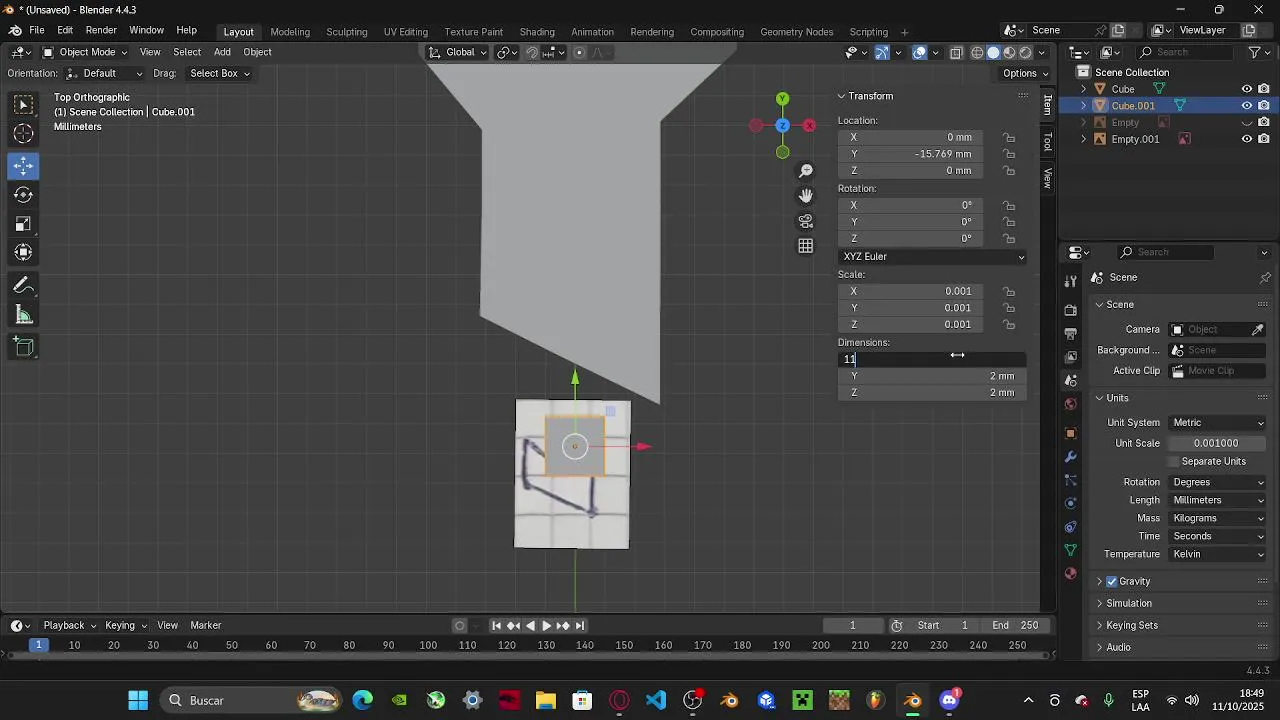Open the Playback popover in timeline
Image resolution: width=1280 pixels, height=720 pixels.
click(x=69, y=625)
